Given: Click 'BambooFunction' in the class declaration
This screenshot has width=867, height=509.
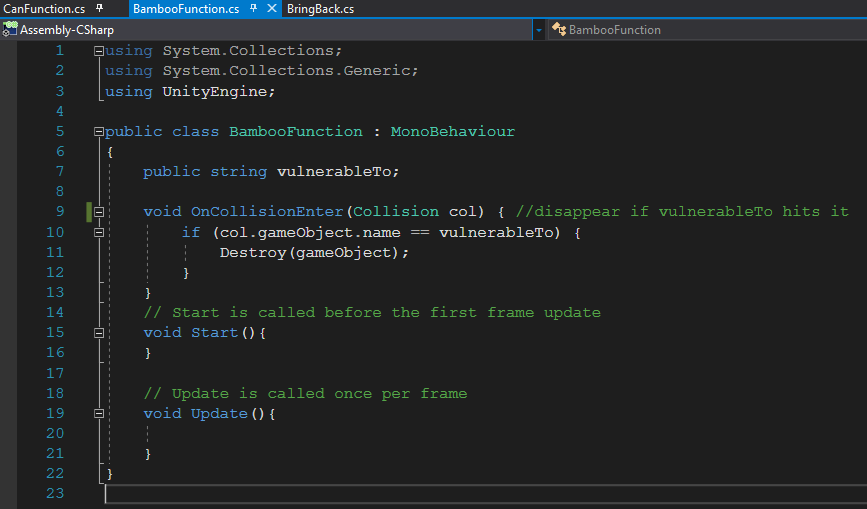Looking at the screenshot, I should click(296, 132).
